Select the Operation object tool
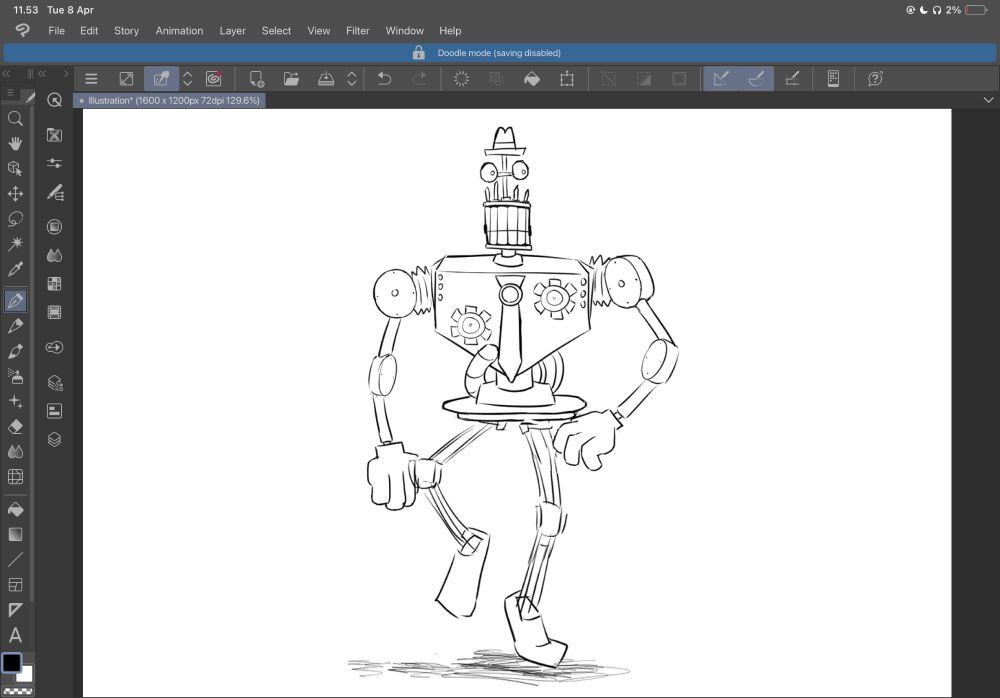1000x698 pixels. [15, 168]
